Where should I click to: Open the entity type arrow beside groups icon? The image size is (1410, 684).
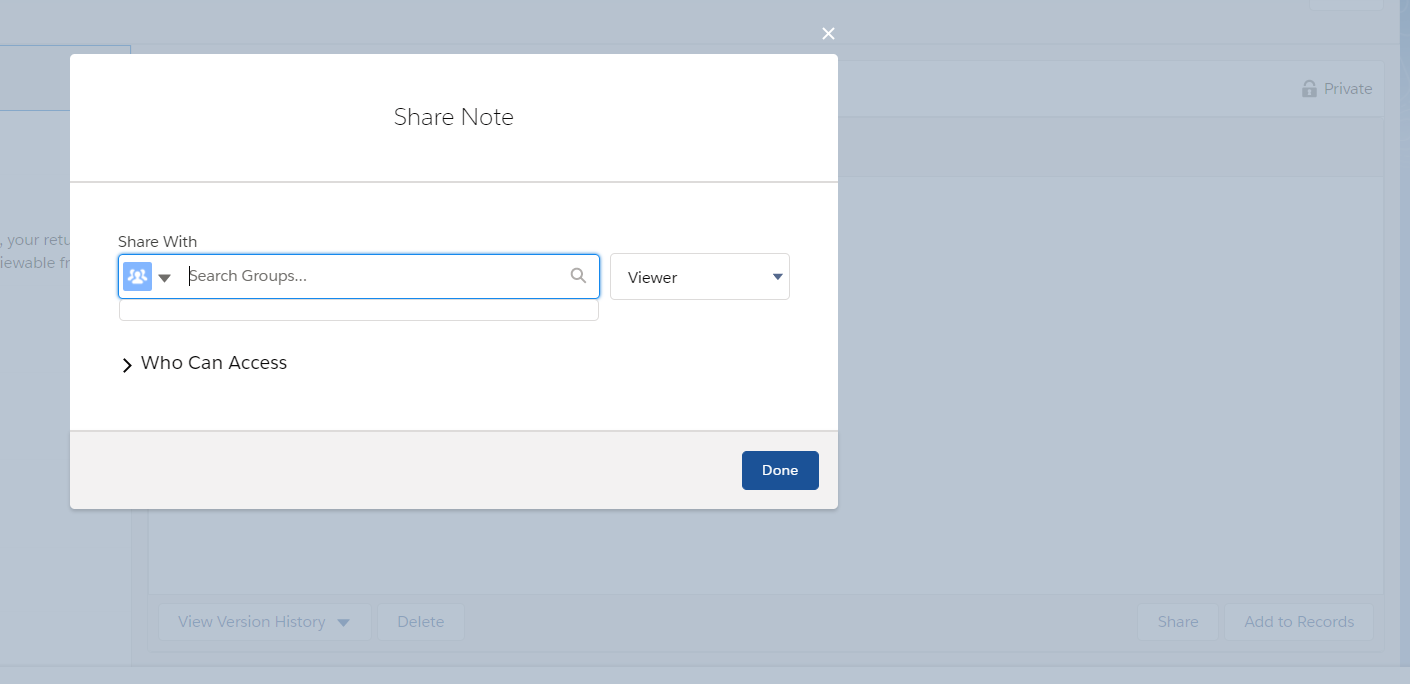click(x=165, y=277)
